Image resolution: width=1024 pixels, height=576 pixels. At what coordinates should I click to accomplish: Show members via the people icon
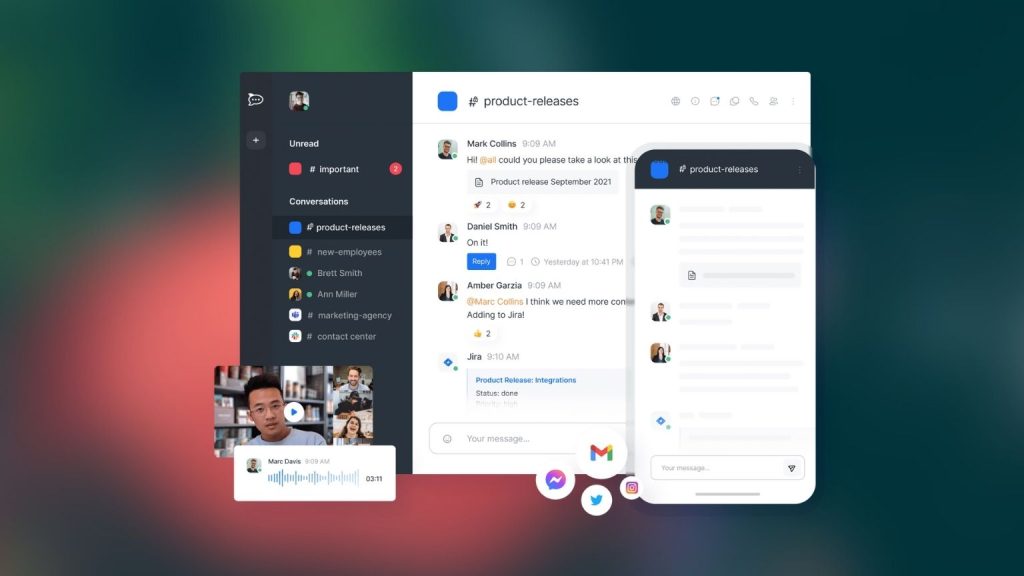(x=773, y=101)
